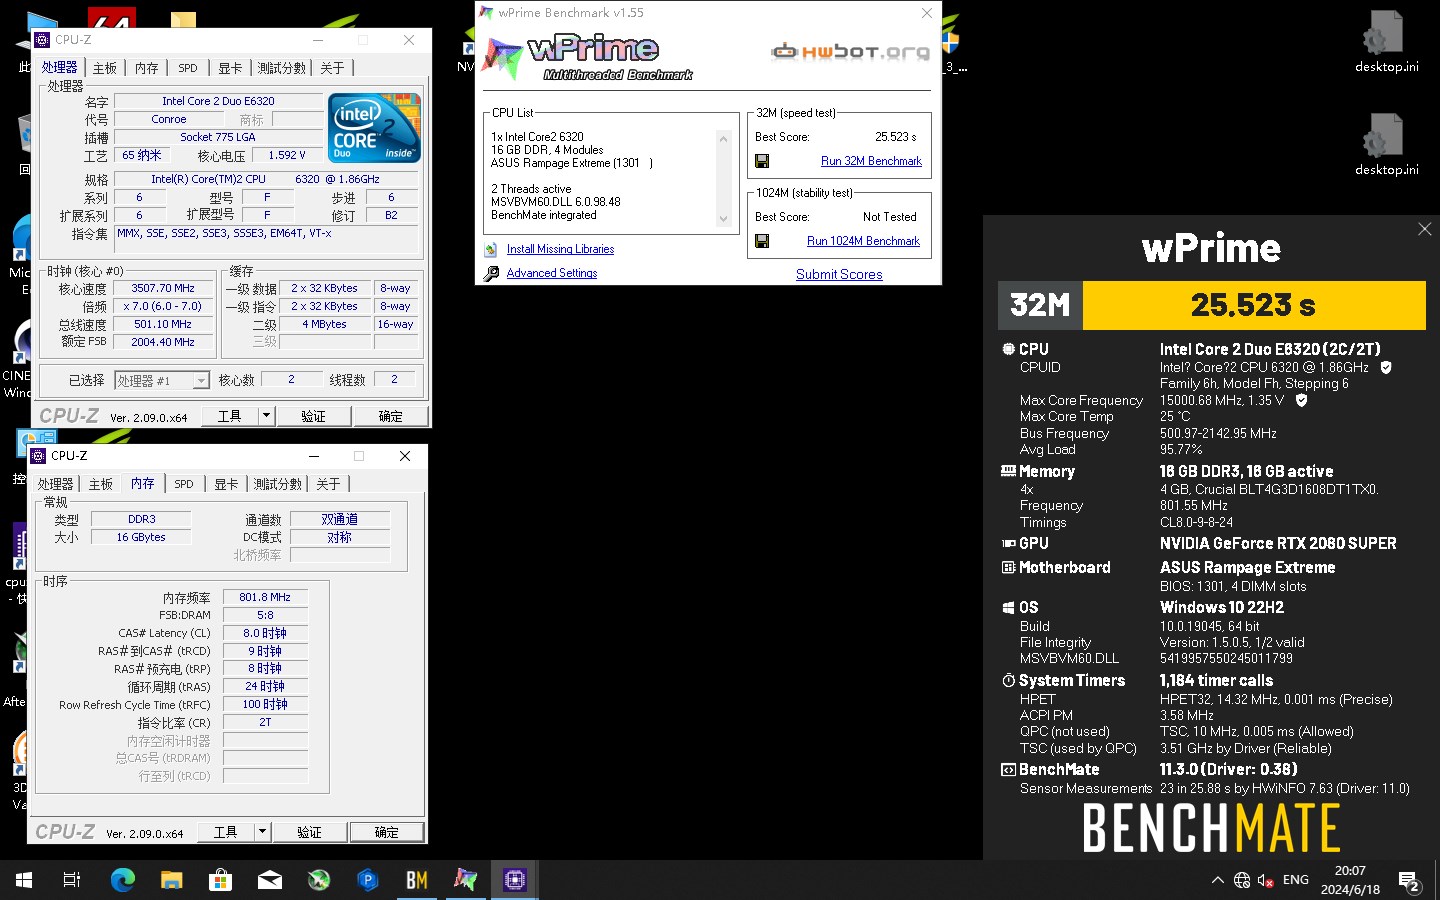Click 工具 button in upper CPU-Z
Image resolution: width=1440 pixels, height=900 pixels.
point(229,416)
